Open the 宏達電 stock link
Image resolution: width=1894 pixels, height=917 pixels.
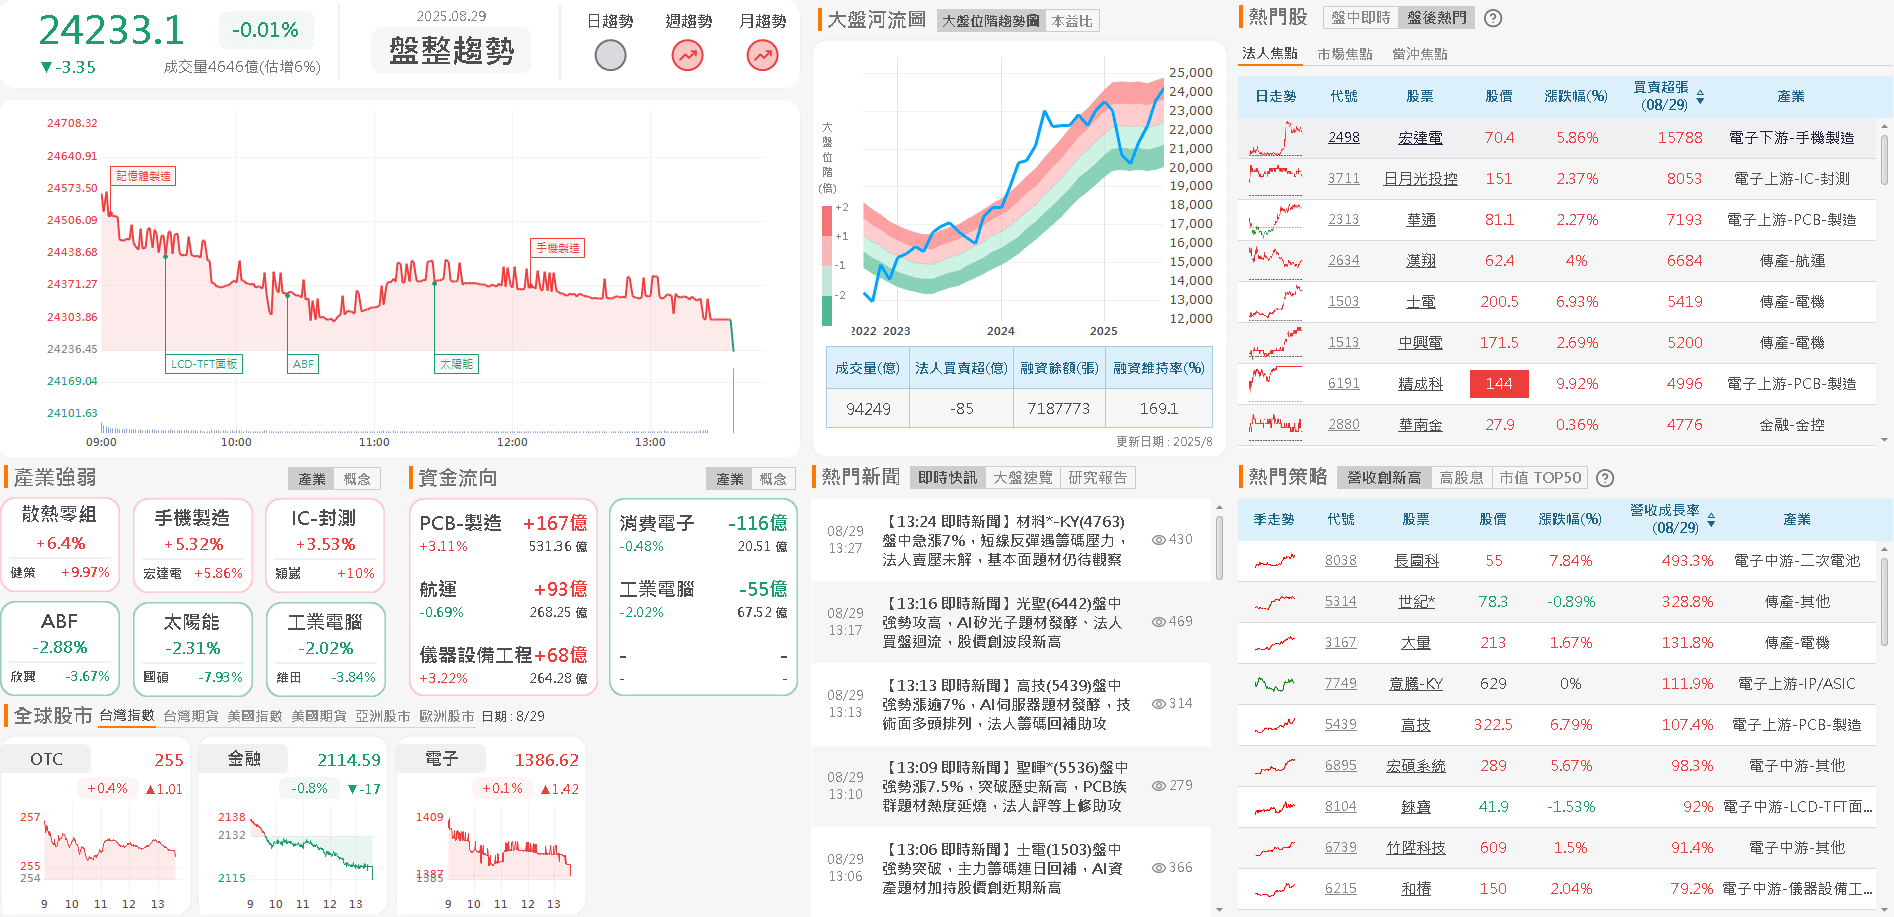tap(1421, 138)
